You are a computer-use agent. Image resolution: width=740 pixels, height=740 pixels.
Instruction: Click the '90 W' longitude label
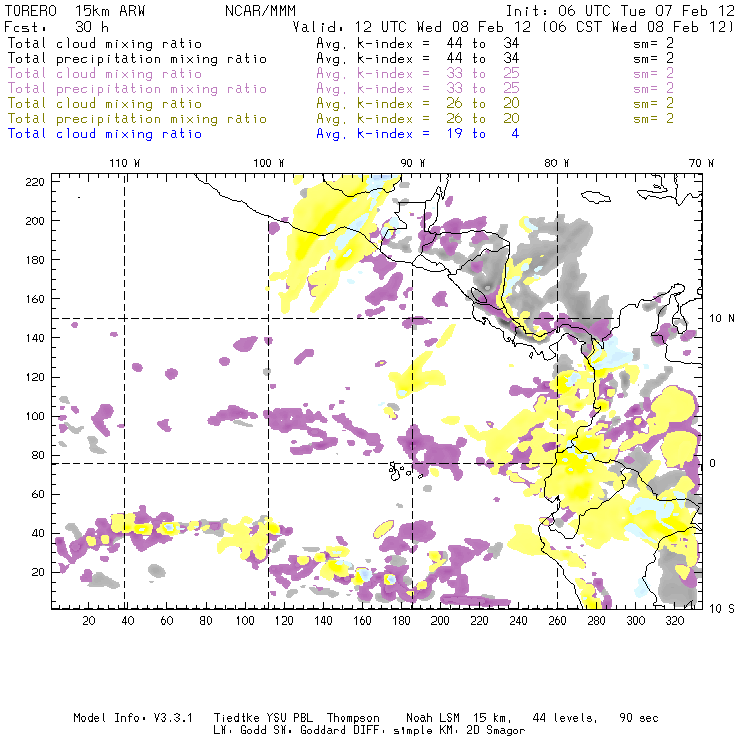(x=413, y=163)
